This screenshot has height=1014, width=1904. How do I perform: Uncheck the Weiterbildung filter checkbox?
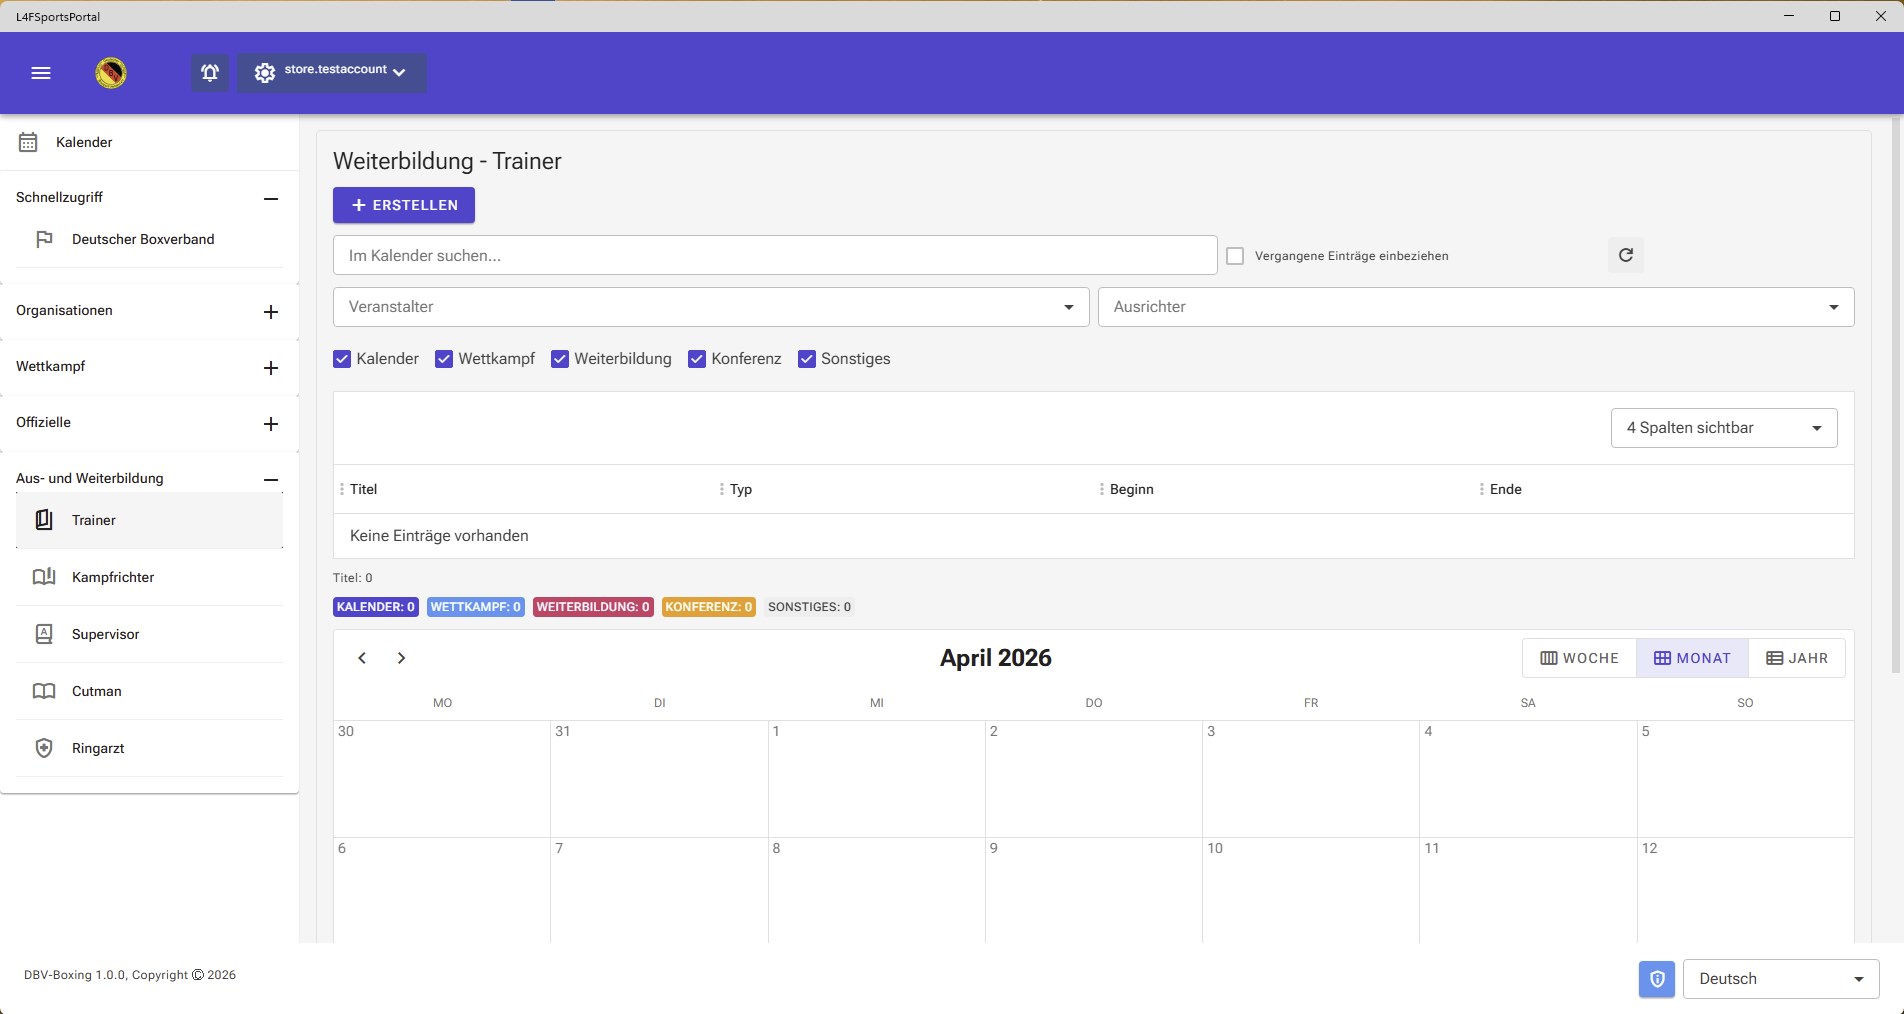coord(560,359)
